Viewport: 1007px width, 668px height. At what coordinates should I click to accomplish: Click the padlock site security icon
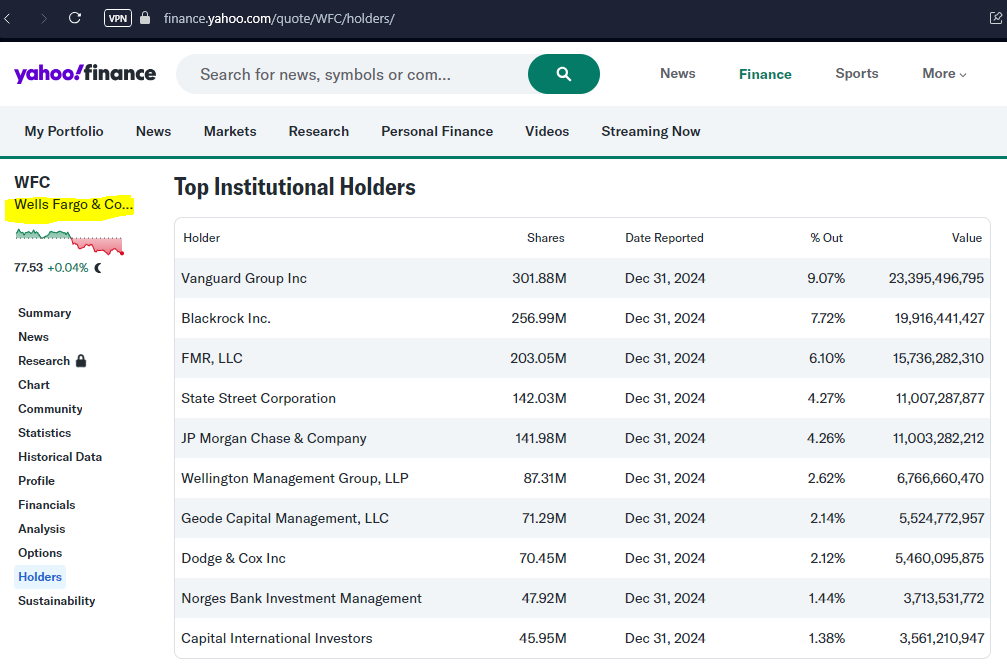[x=145, y=18]
